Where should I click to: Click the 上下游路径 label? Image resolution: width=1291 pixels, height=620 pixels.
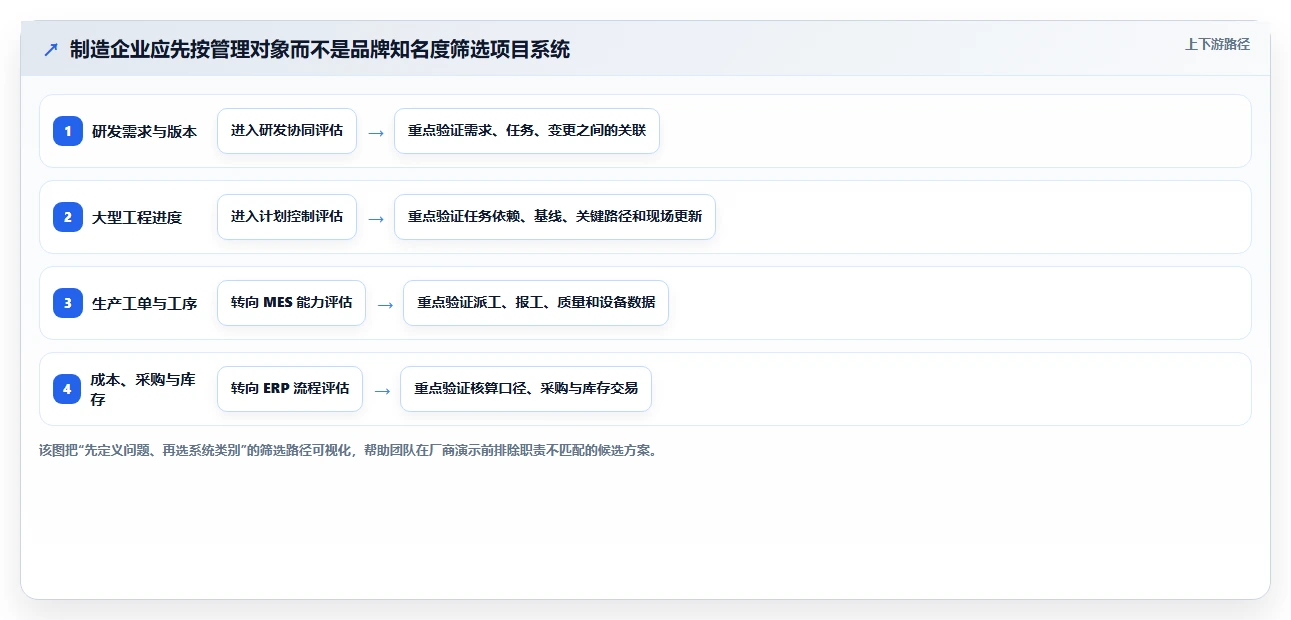click(1217, 44)
